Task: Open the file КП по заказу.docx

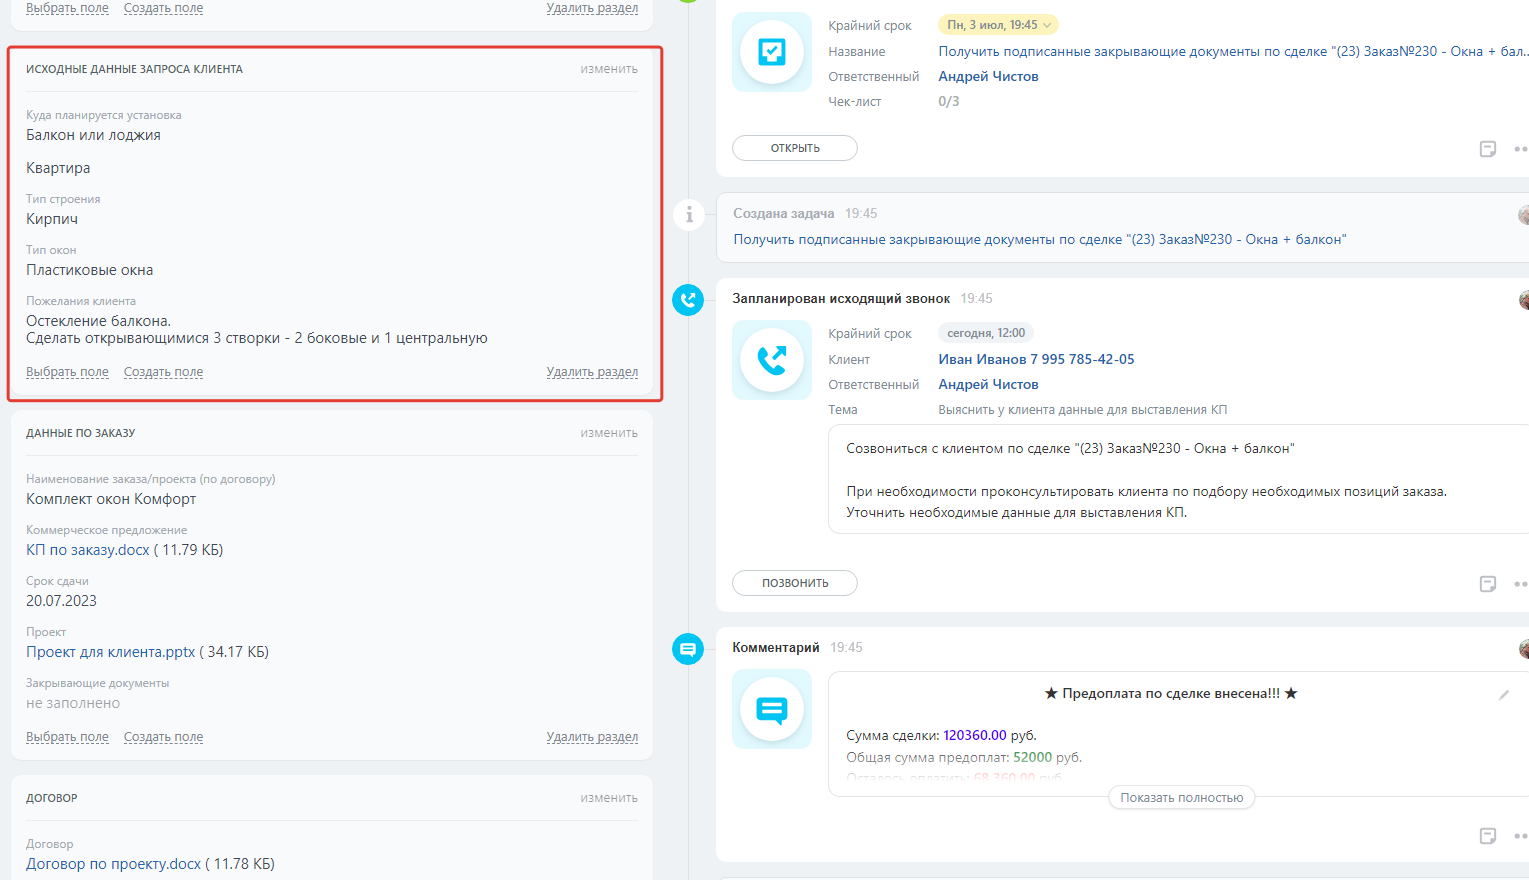Action: (88, 550)
